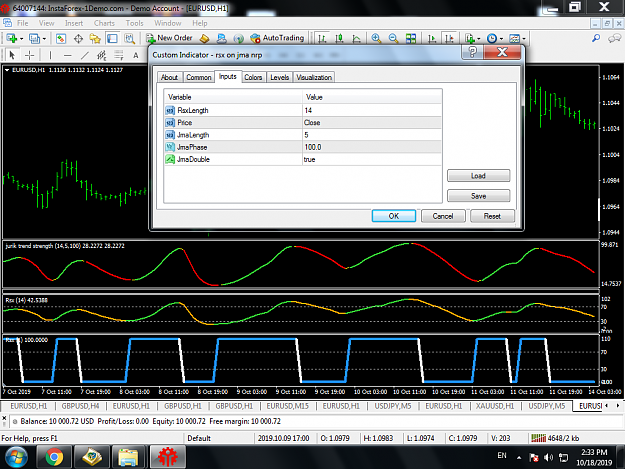Click OK in Custom Indicator dialog

click(394, 216)
